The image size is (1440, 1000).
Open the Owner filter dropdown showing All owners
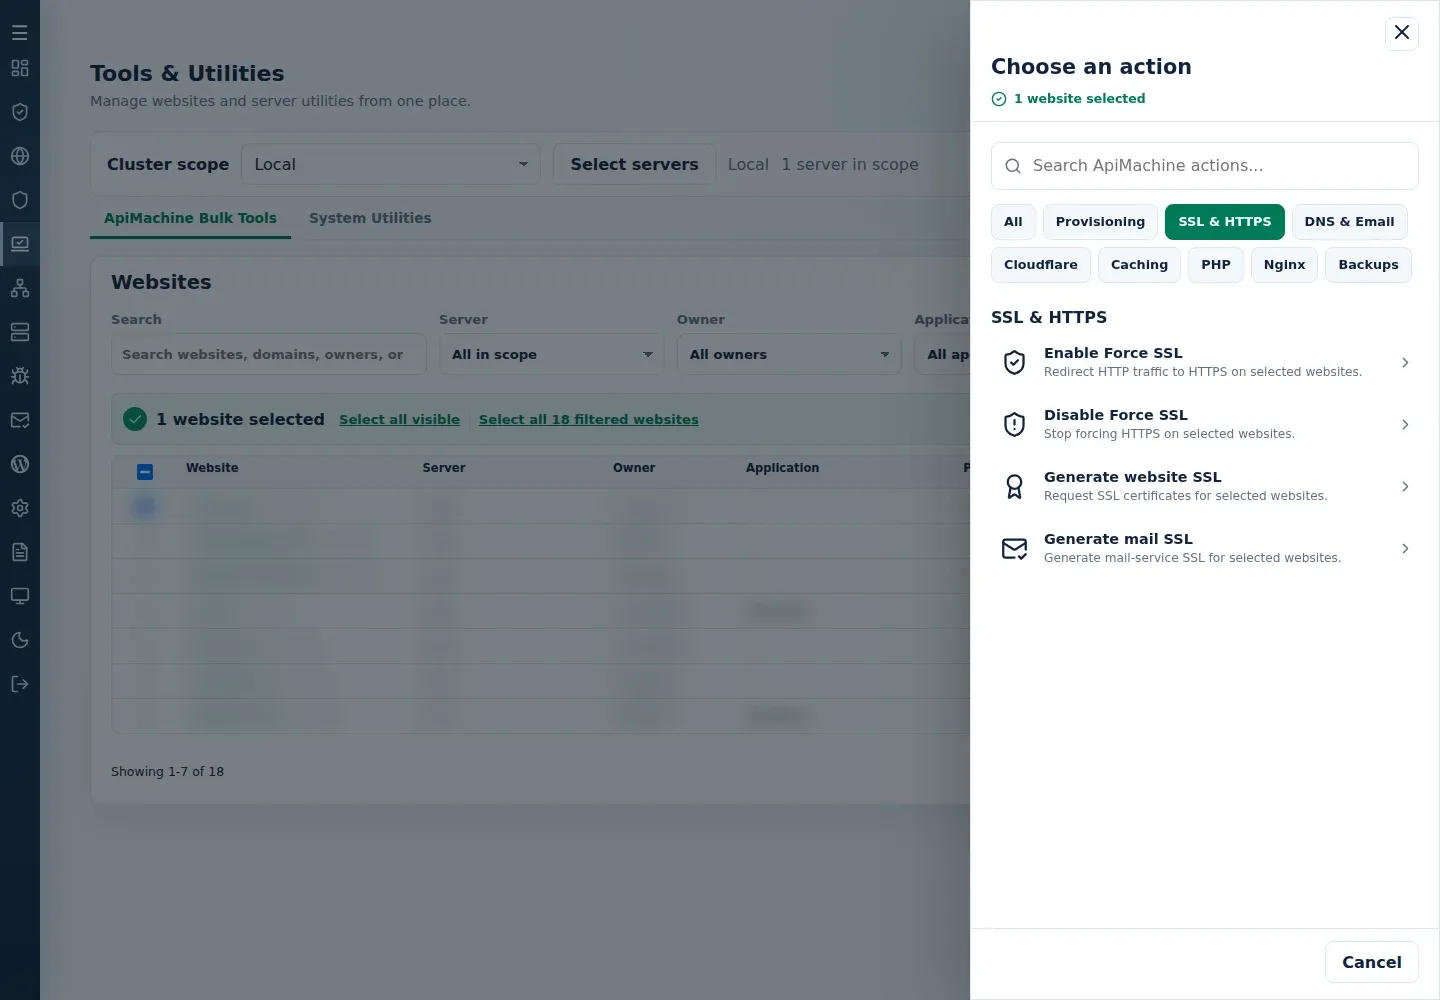coord(789,354)
